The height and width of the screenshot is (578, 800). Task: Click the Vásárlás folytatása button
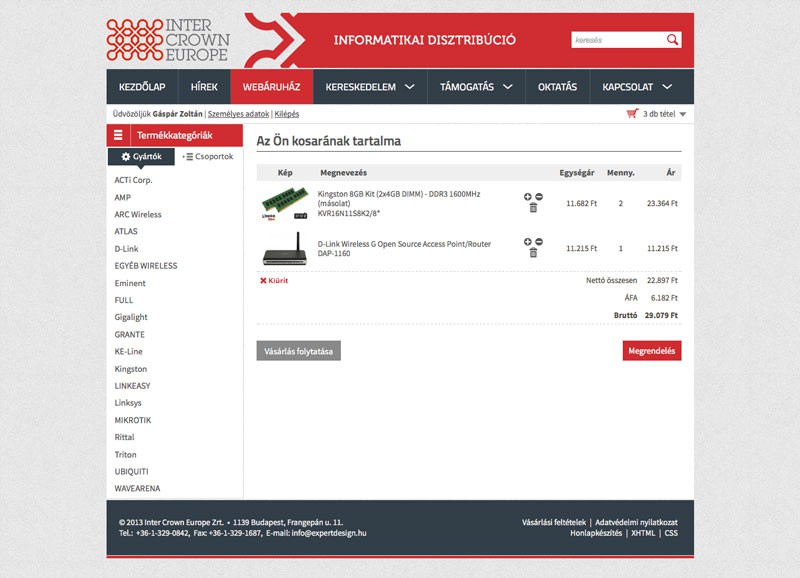point(300,351)
